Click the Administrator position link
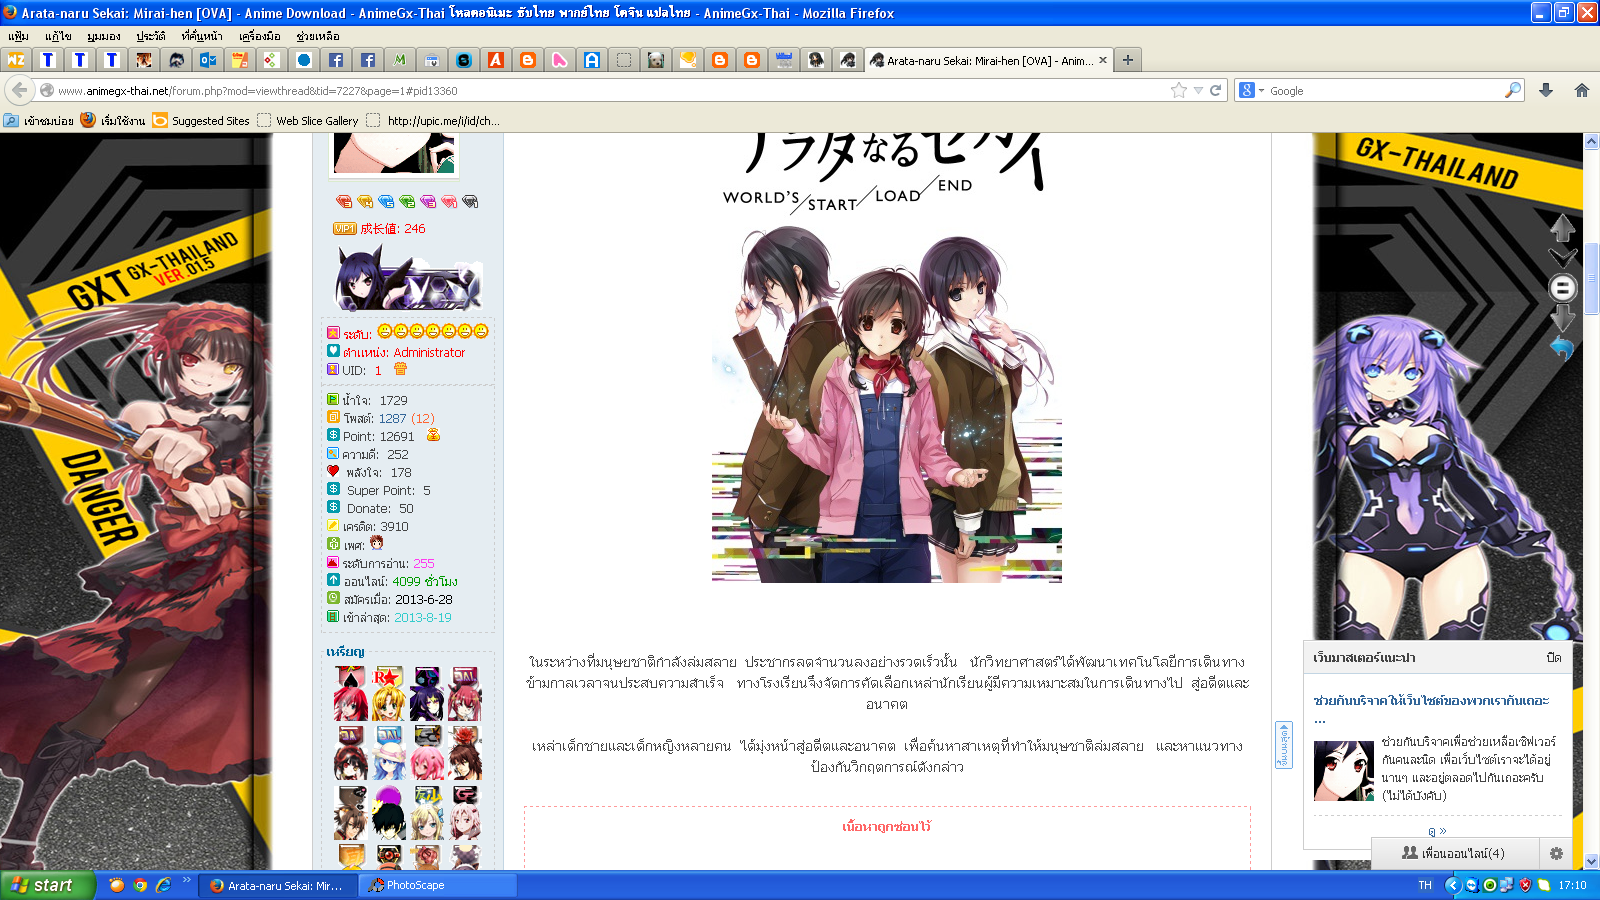This screenshot has width=1600, height=900. coord(429,352)
